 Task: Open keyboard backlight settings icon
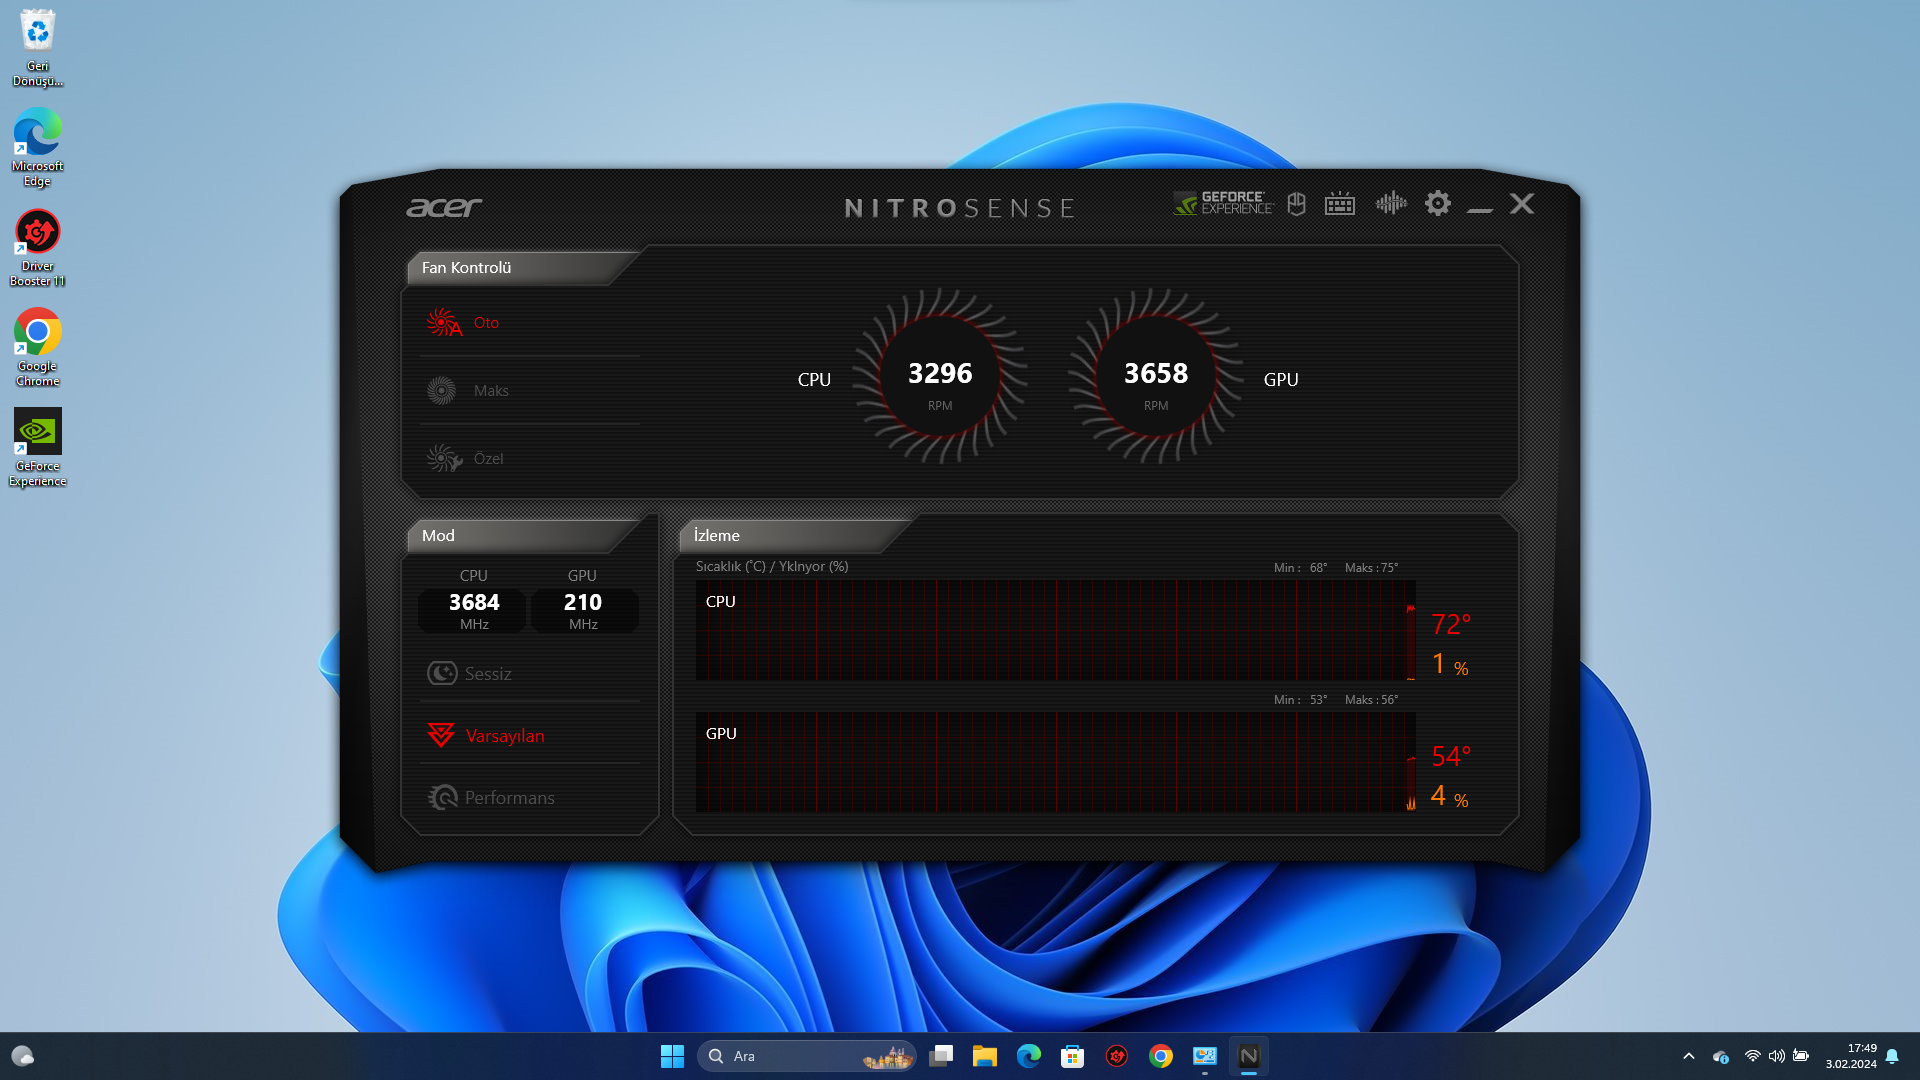pos(1340,204)
